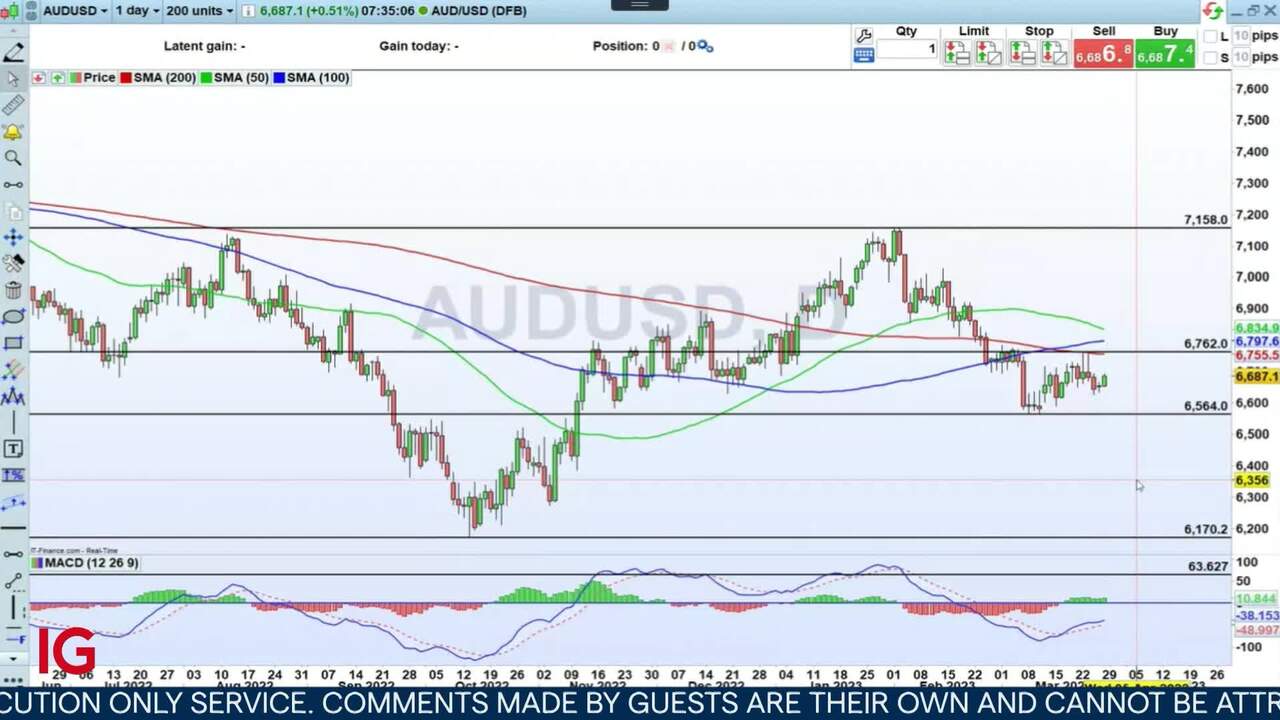Click the blue keyboard icon
The height and width of the screenshot is (720, 1280).
tap(864, 55)
